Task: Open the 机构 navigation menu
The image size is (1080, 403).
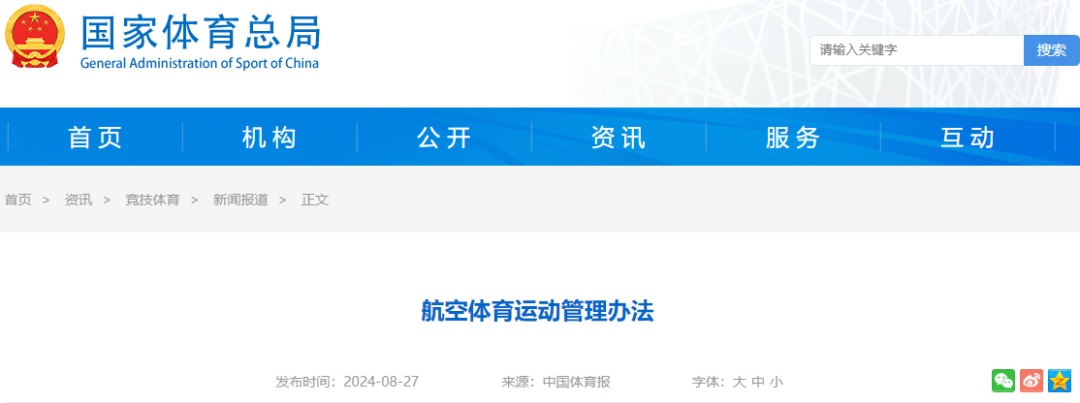Action: click(269, 138)
